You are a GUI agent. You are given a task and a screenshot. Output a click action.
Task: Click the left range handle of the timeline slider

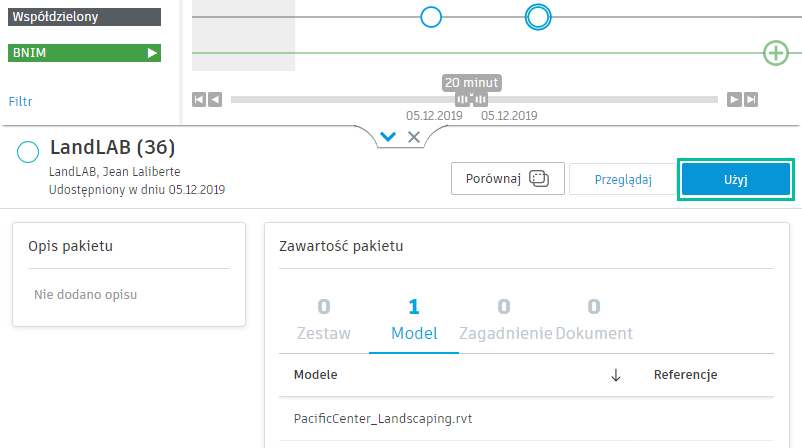(461, 99)
